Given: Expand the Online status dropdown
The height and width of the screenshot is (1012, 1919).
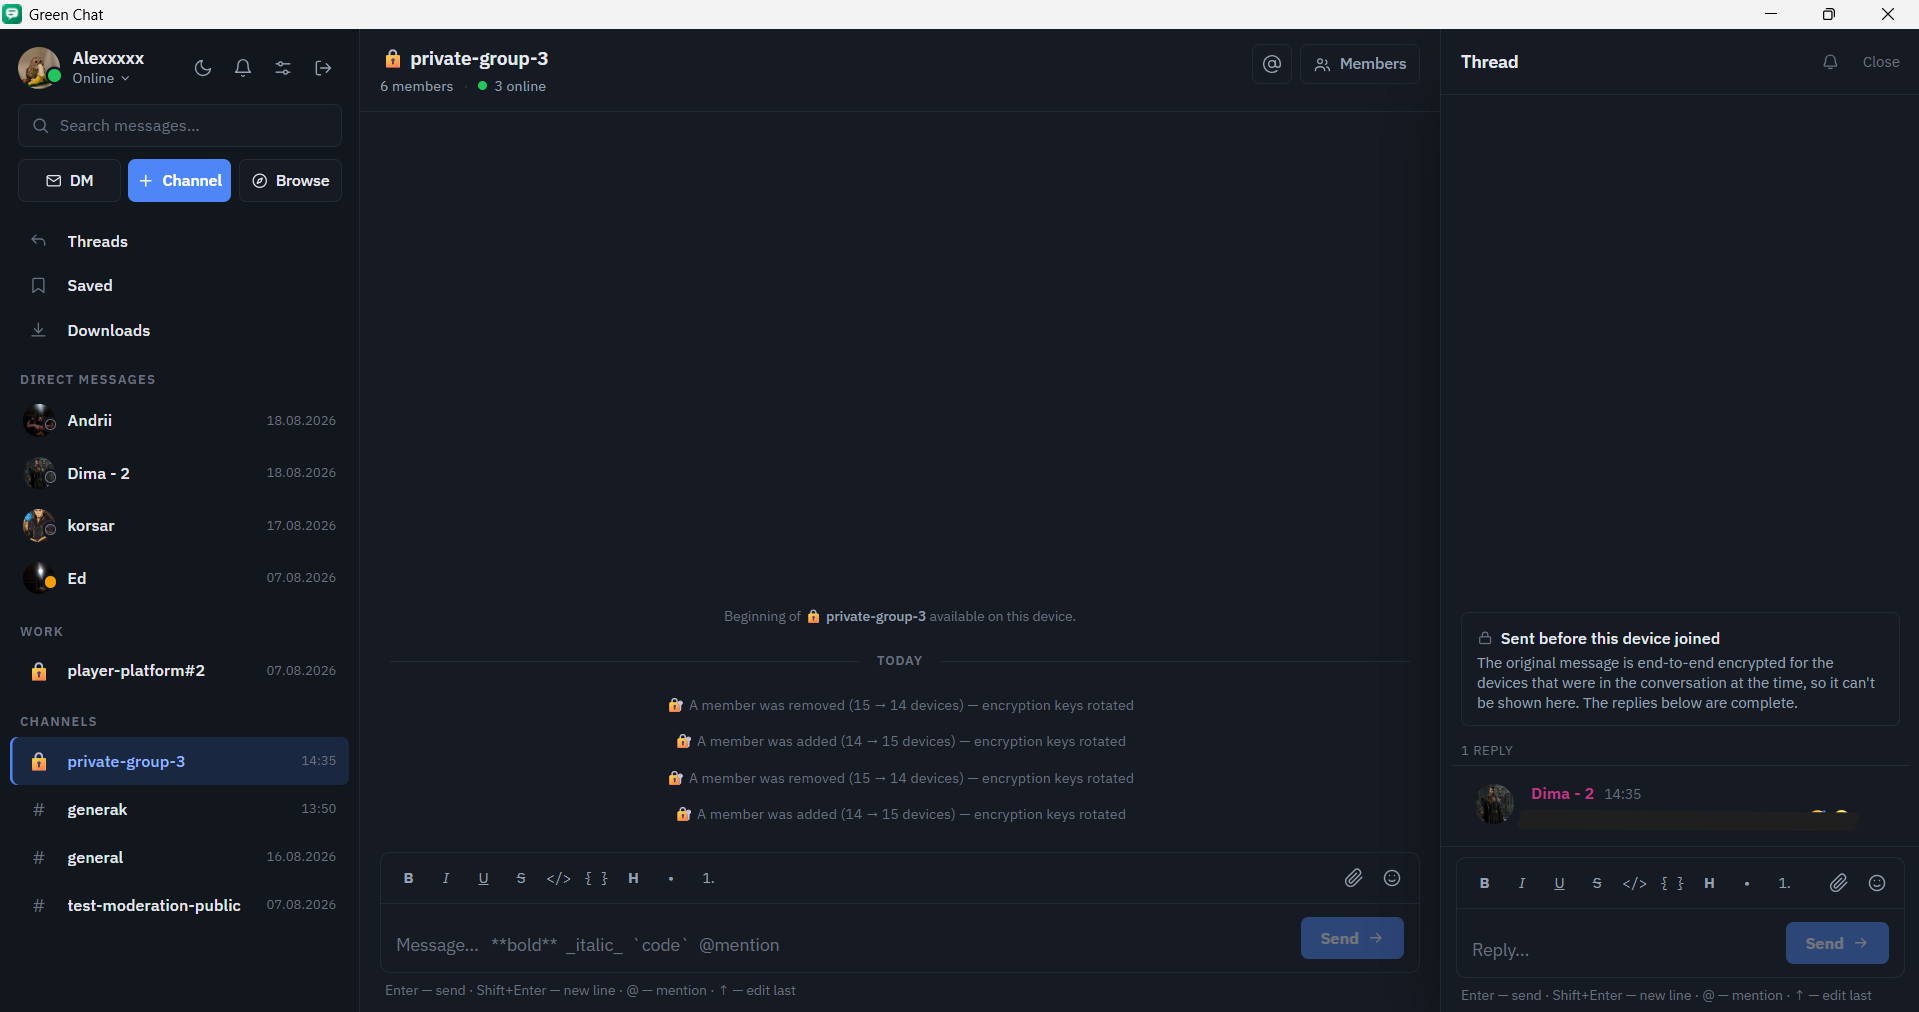Looking at the screenshot, I should (101, 78).
